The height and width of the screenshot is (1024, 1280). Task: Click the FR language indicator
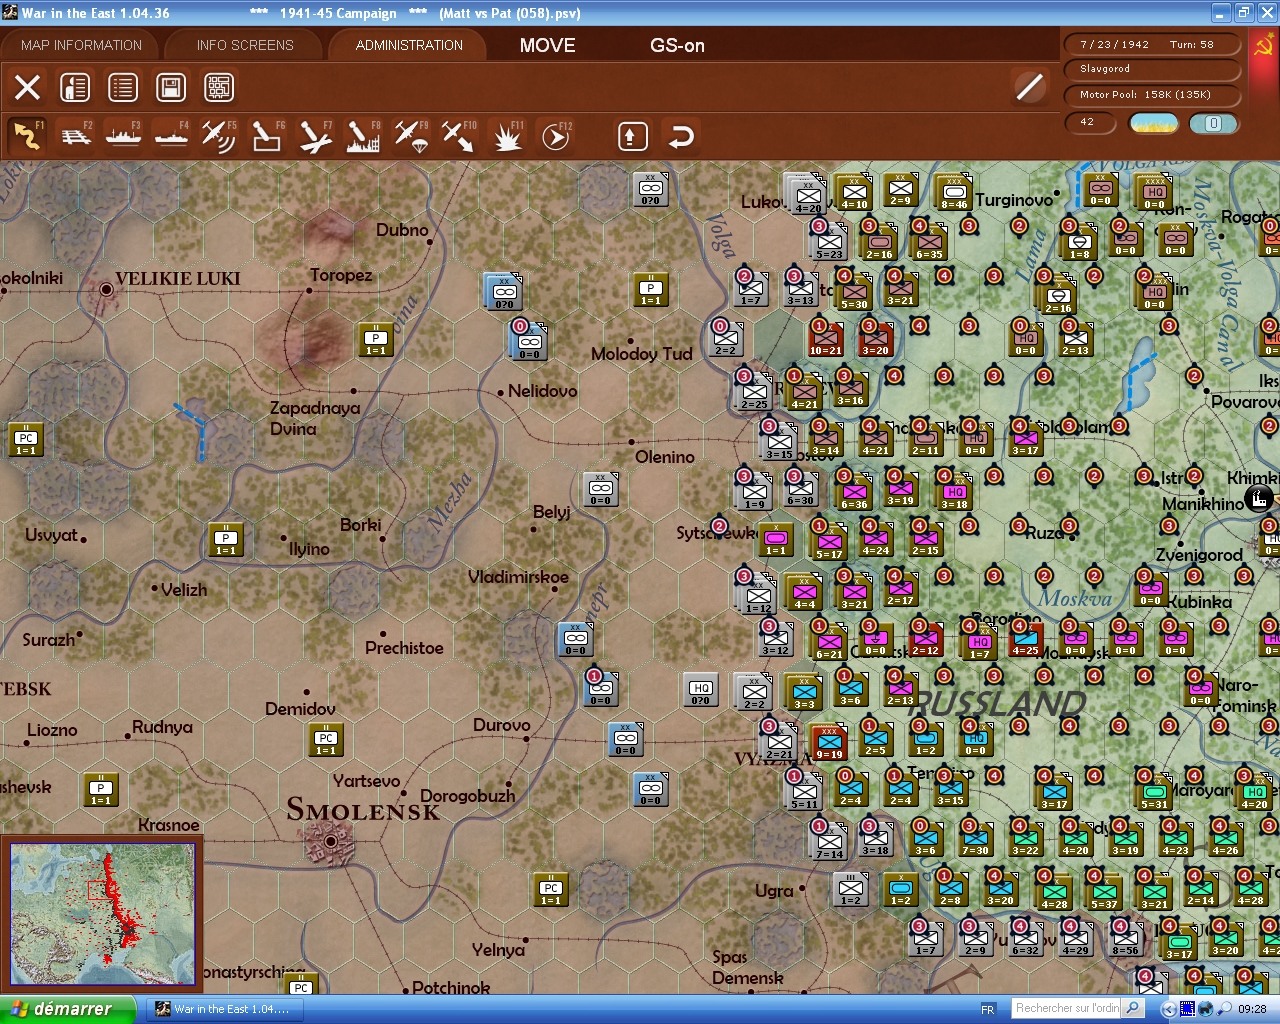tap(988, 1009)
